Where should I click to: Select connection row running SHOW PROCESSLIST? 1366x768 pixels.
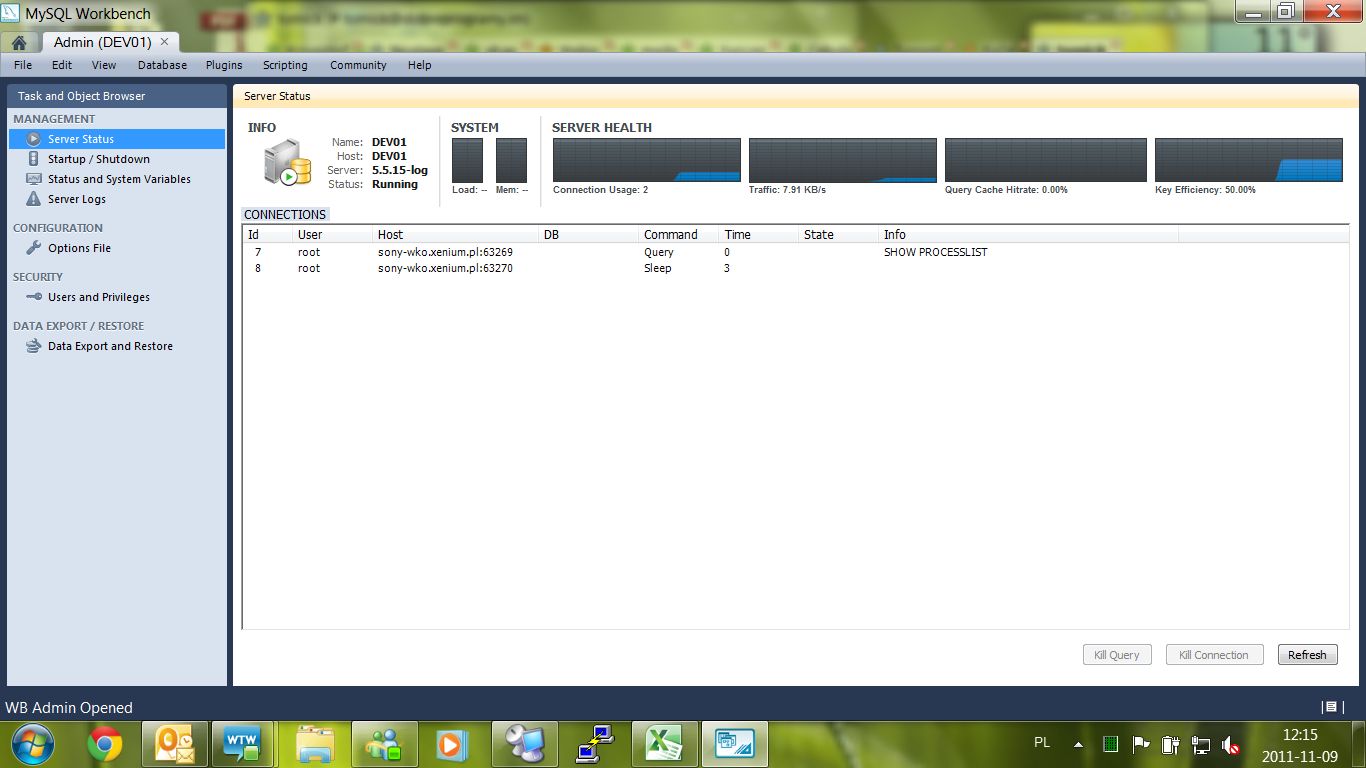tap(795, 252)
